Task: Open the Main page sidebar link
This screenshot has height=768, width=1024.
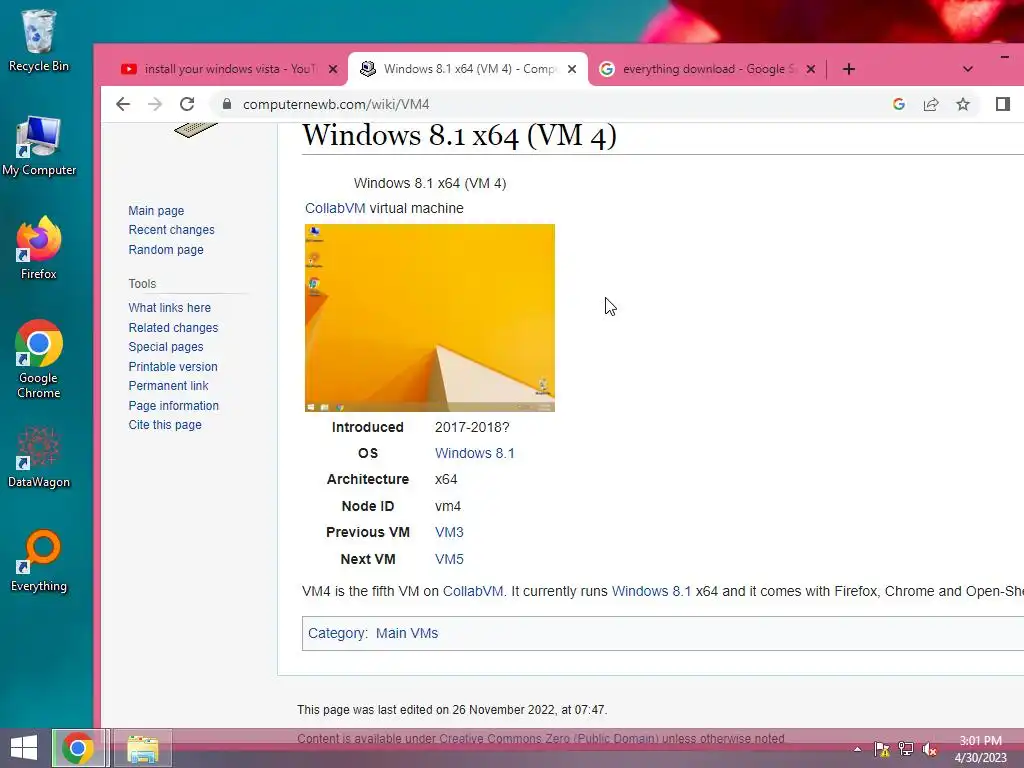Action: click(x=156, y=210)
